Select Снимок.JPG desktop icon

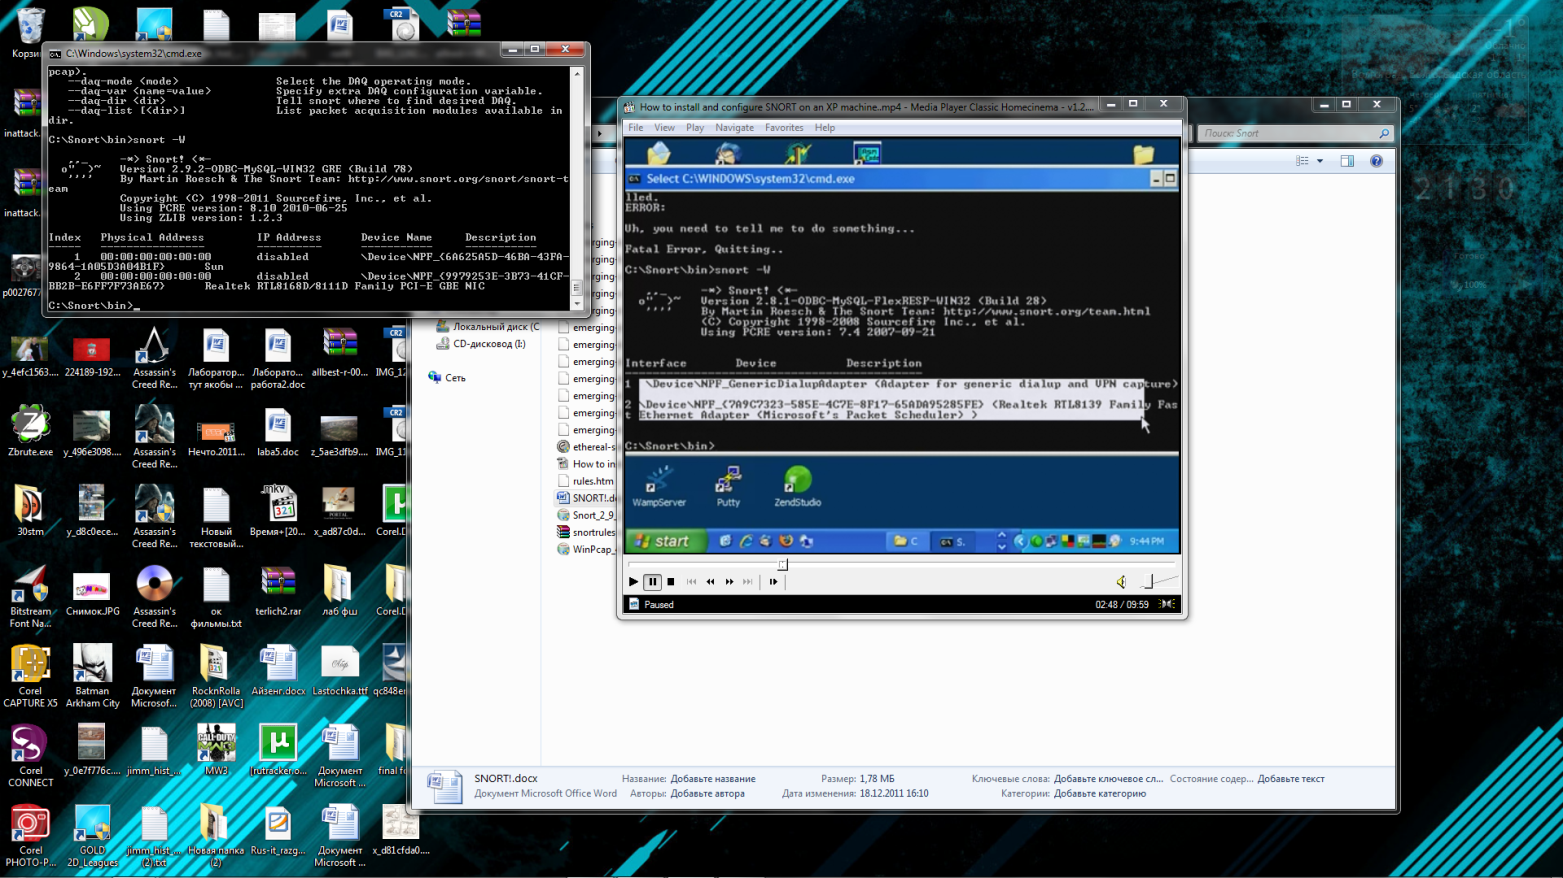pos(92,591)
